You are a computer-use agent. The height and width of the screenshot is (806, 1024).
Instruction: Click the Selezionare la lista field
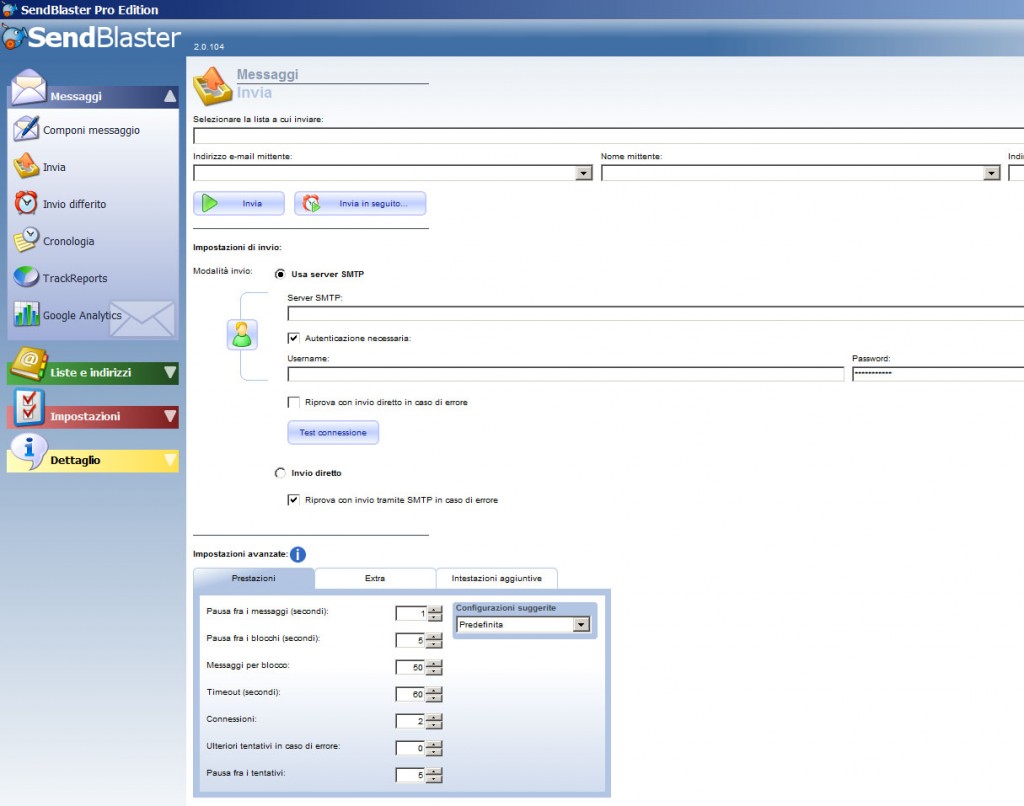tap(609, 136)
